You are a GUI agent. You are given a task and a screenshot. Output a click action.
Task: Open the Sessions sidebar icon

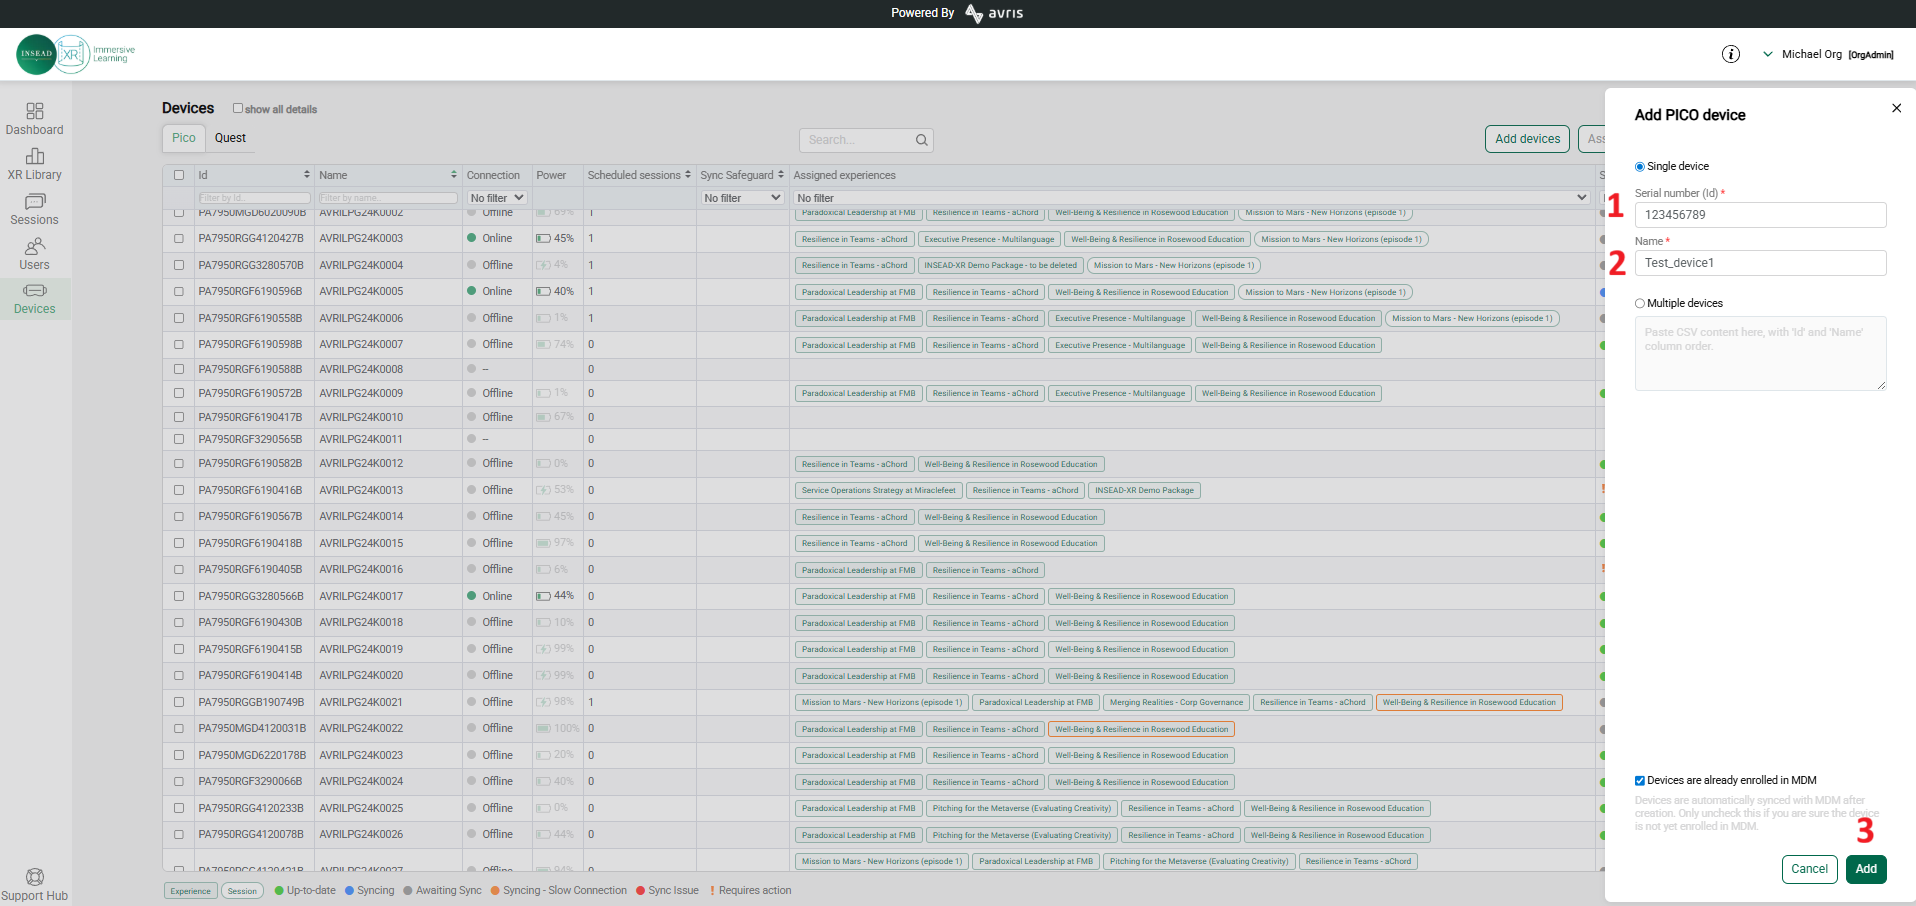point(35,201)
